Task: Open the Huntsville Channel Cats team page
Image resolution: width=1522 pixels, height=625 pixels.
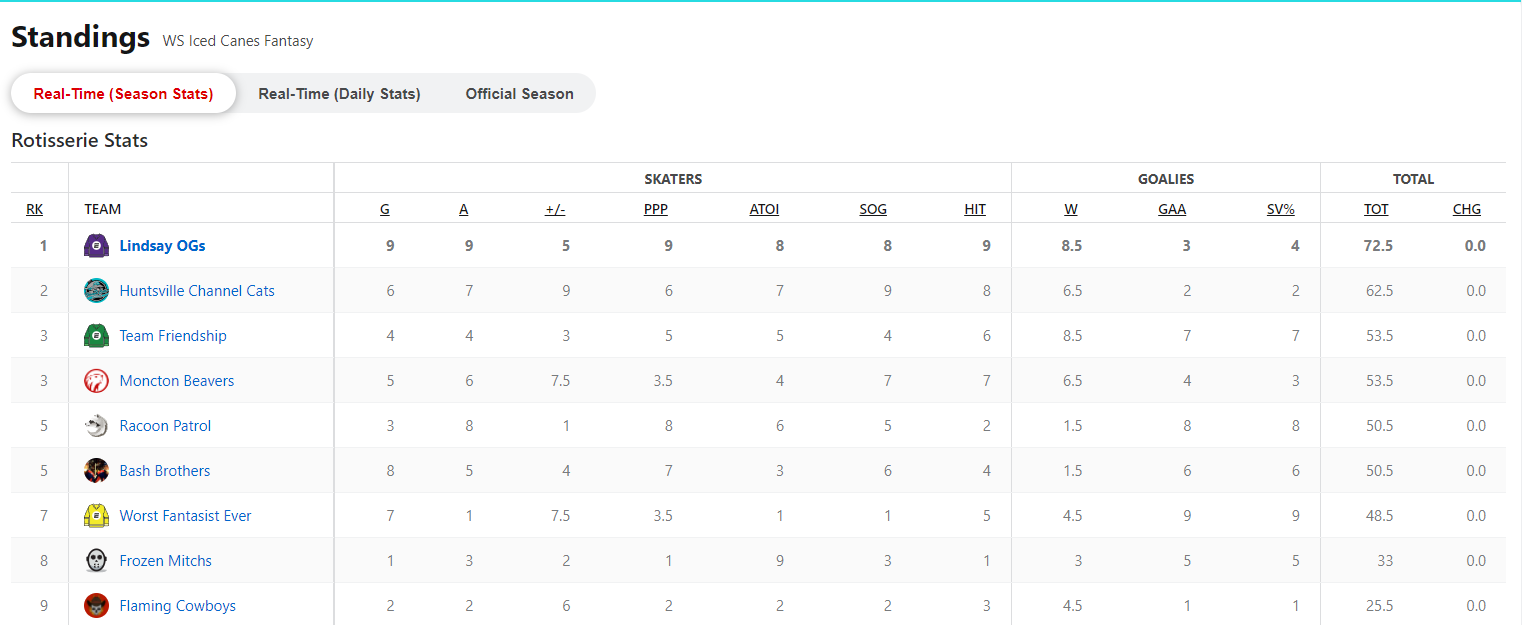Action: [x=197, y=291]
